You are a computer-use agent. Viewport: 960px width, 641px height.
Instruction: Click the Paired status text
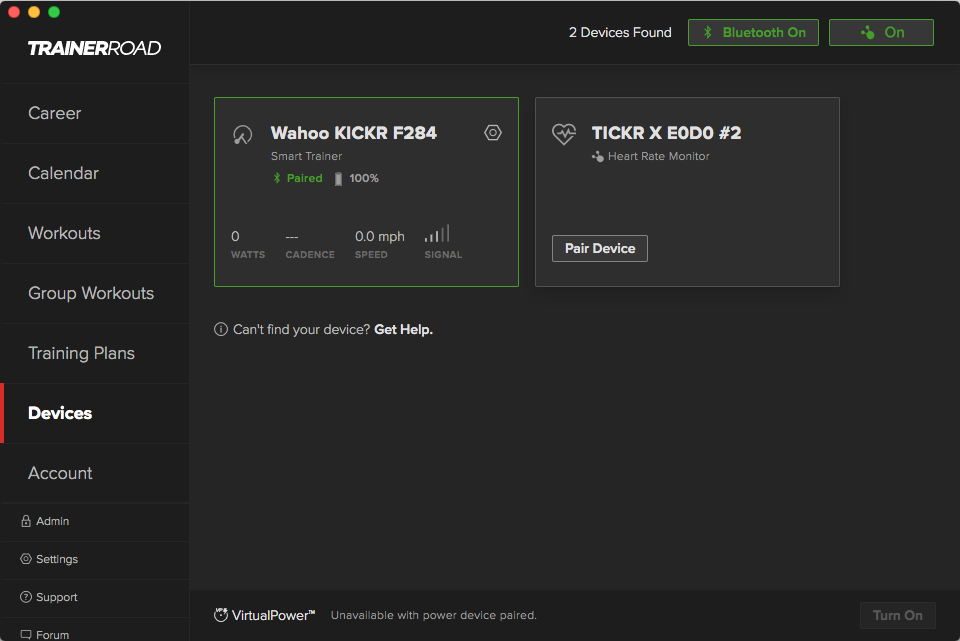pyautogui.click(x=304, y=178)
